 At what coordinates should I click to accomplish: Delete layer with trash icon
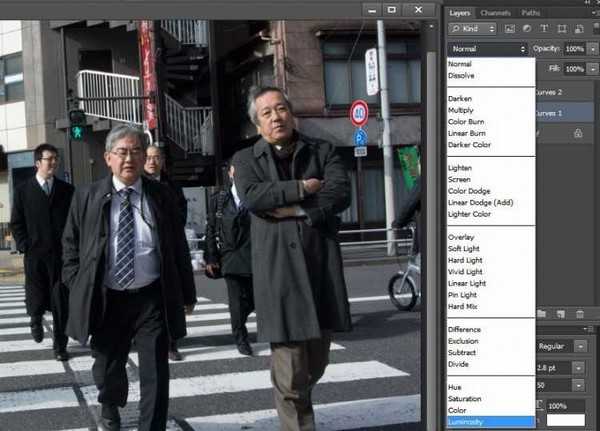point(580,314)
